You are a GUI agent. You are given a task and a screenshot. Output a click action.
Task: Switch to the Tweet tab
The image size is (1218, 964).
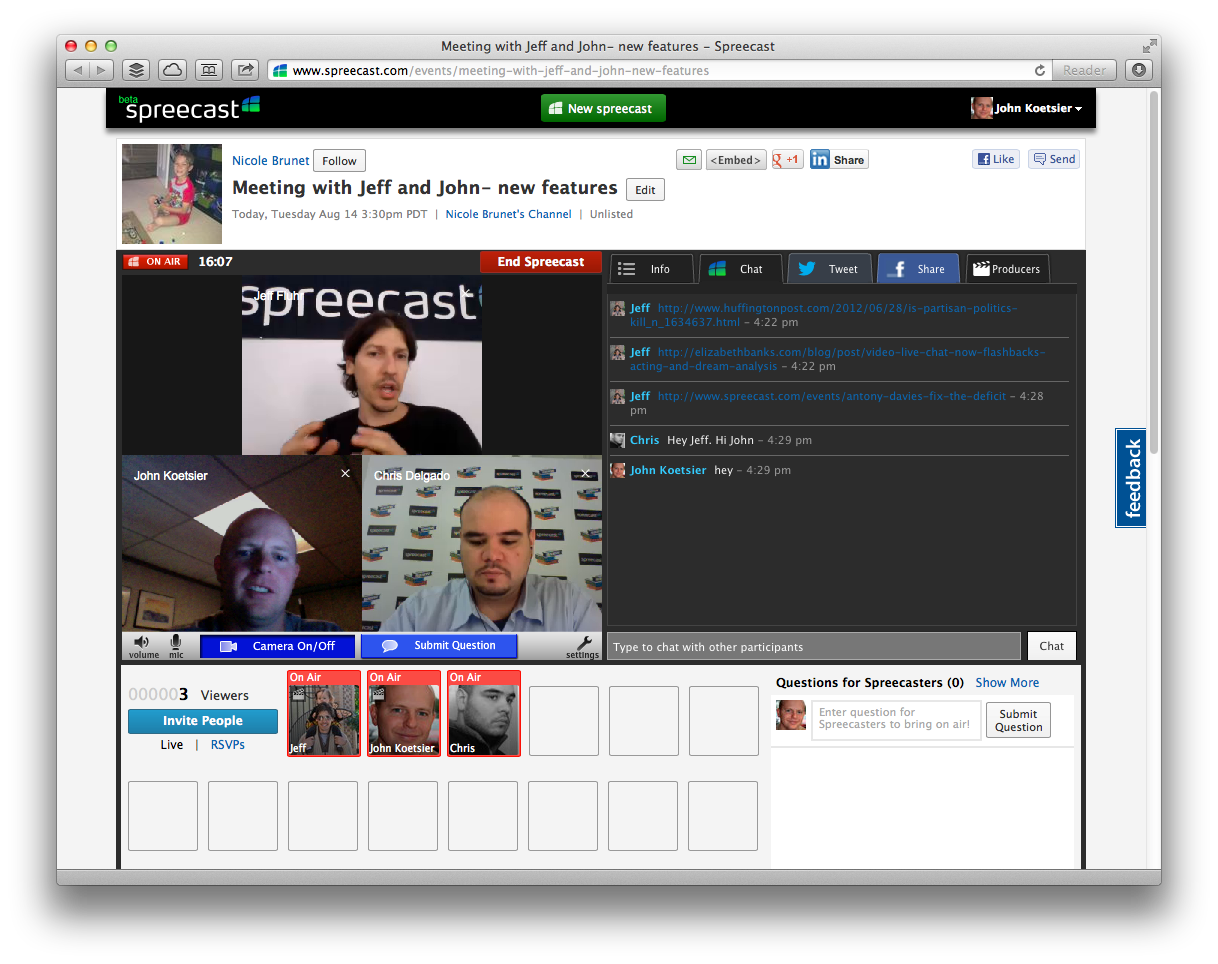click(x=829, y=269)
